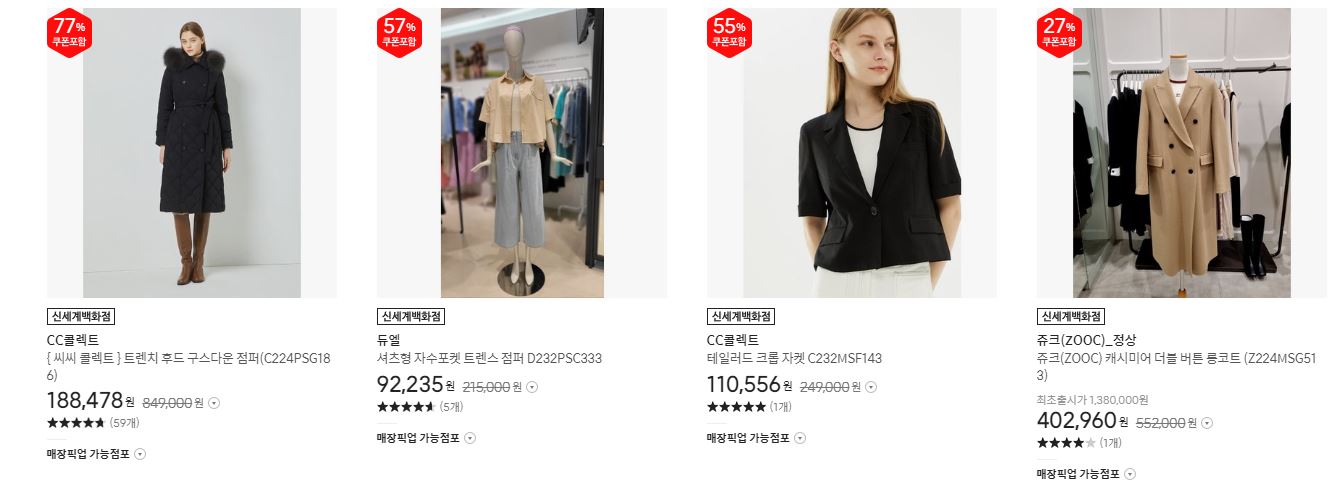Click the 59개 review star rating
Viewport: 1333px width, 487px height.
tap(93, 423)
